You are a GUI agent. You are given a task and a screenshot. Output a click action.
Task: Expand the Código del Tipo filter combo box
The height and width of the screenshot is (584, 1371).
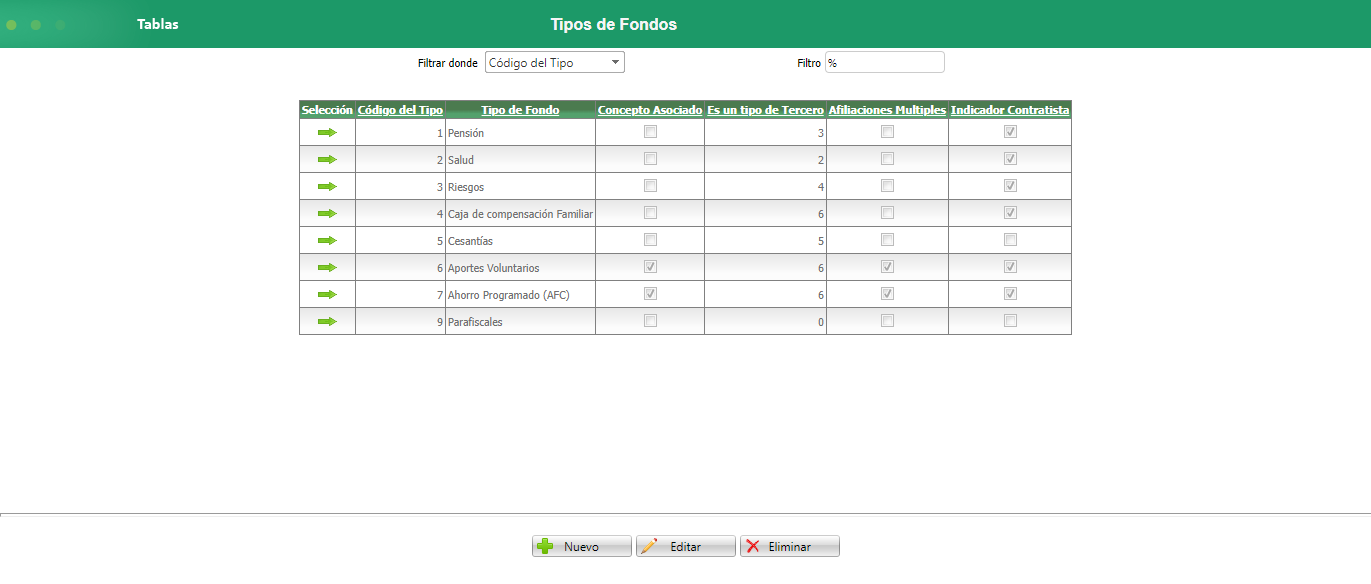614,61
